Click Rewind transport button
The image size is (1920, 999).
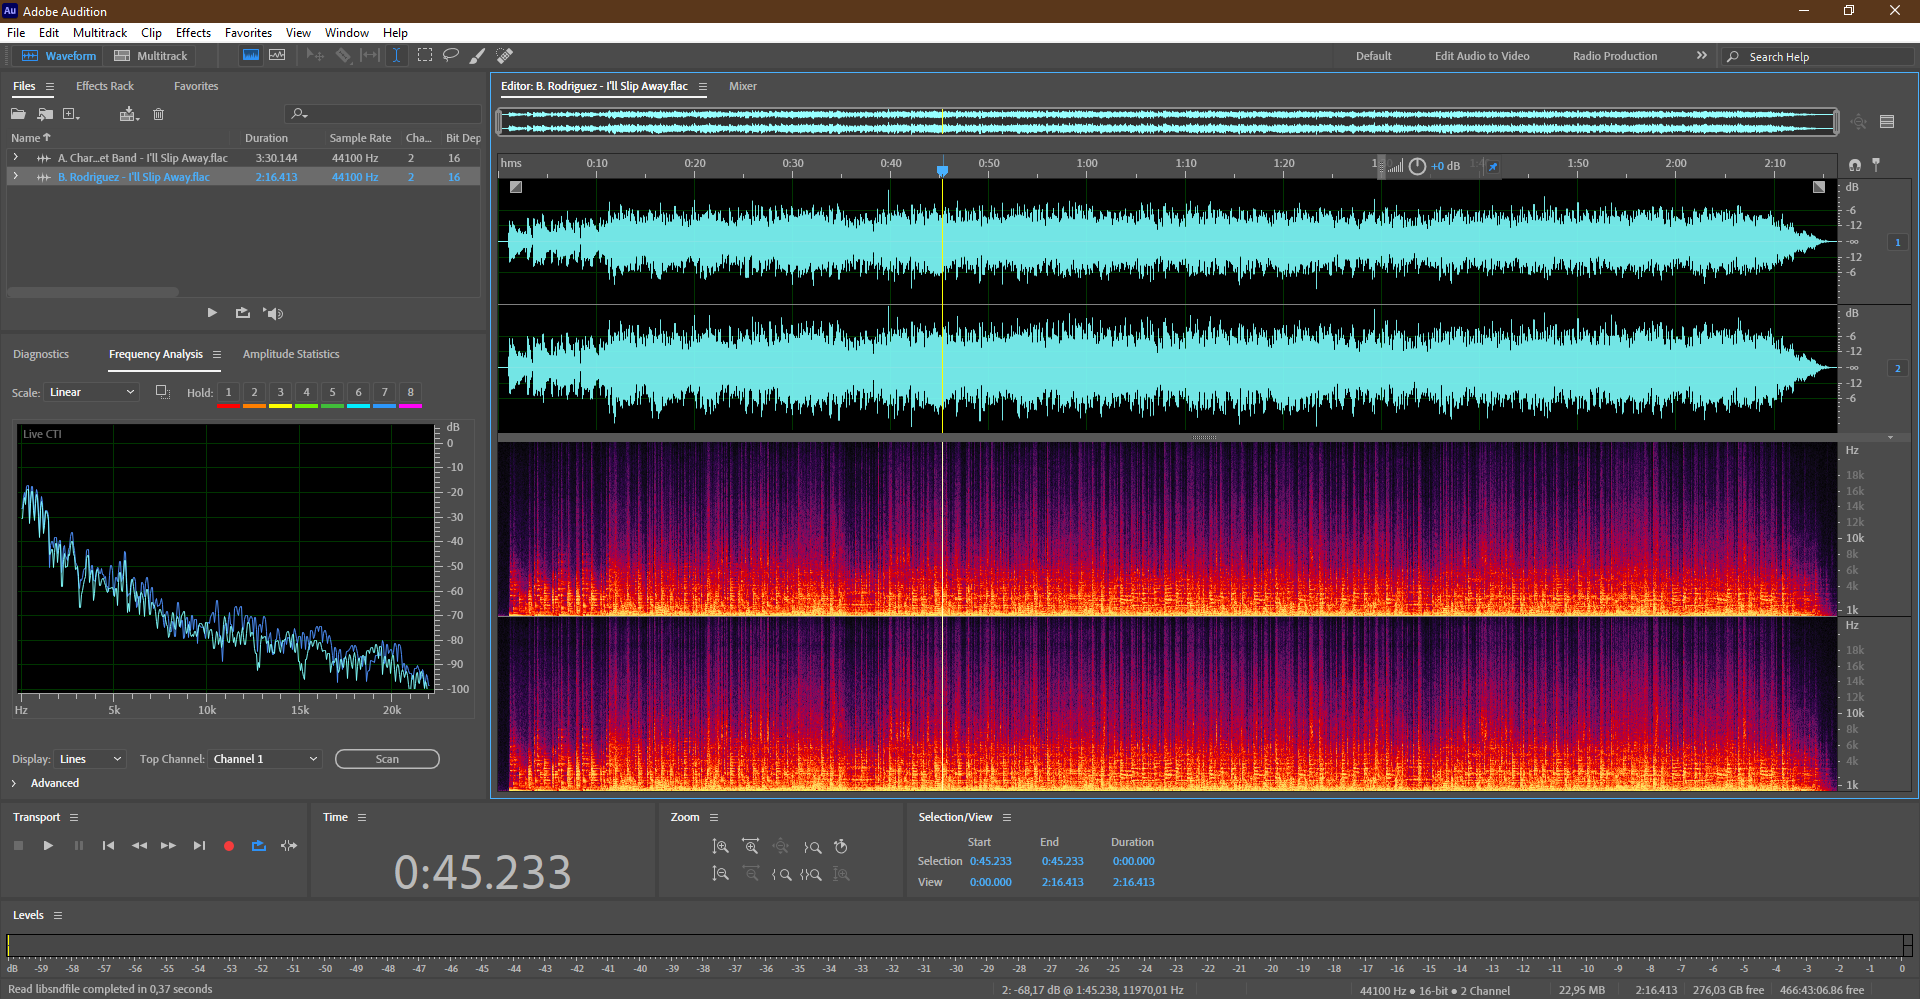[139, 846]
